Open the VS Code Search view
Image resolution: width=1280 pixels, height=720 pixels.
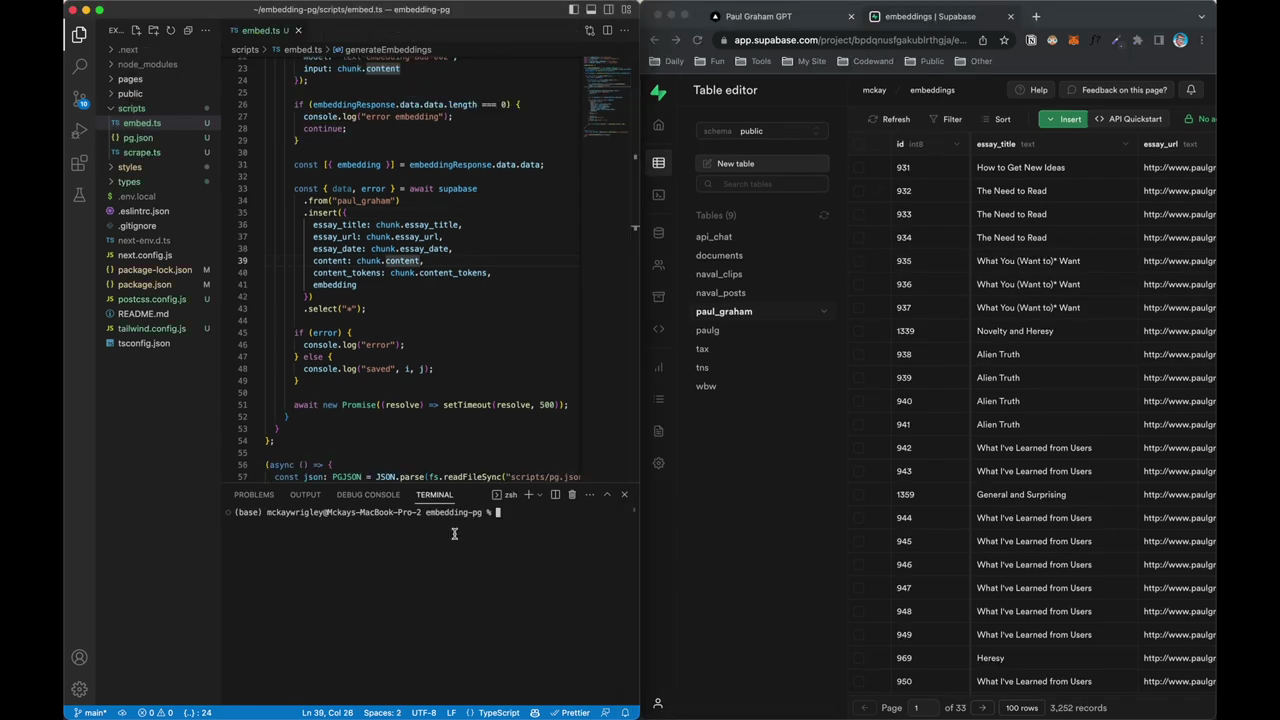click(79, 67)
